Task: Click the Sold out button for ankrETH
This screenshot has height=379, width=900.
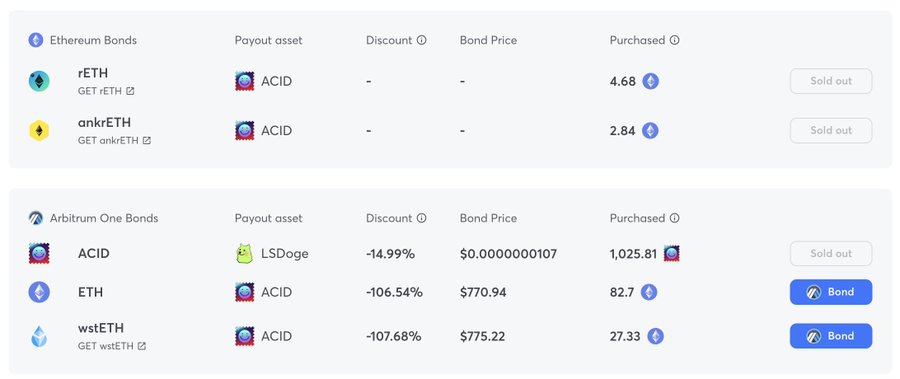Action: pos(831,130)
